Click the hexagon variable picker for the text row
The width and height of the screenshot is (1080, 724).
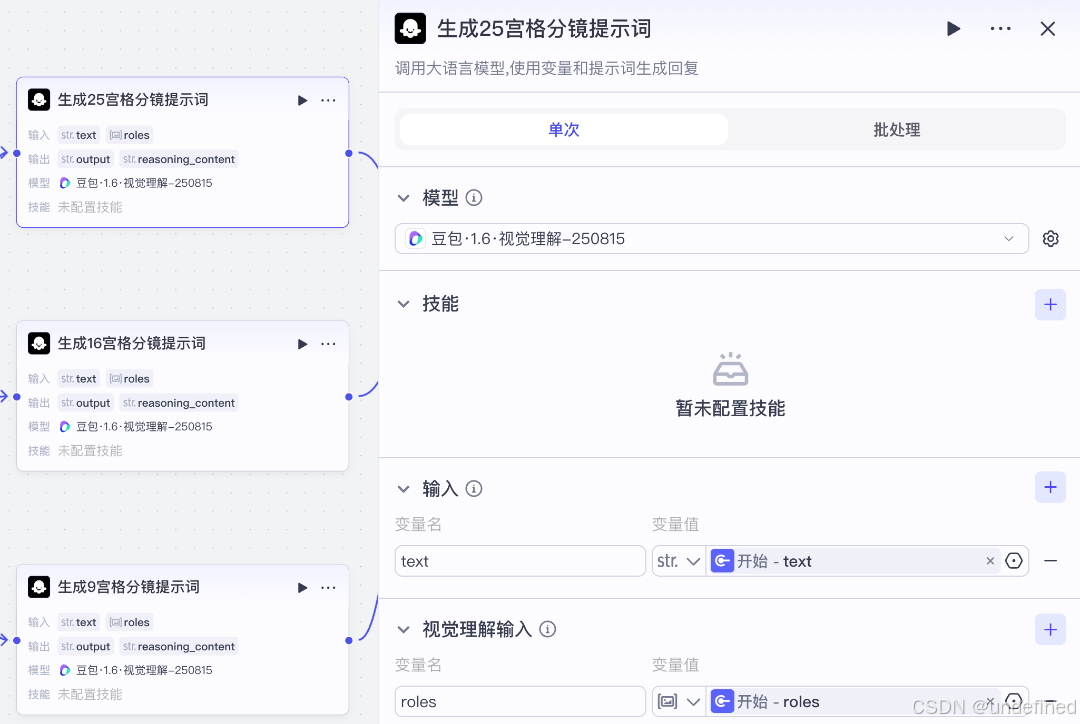1014,561
